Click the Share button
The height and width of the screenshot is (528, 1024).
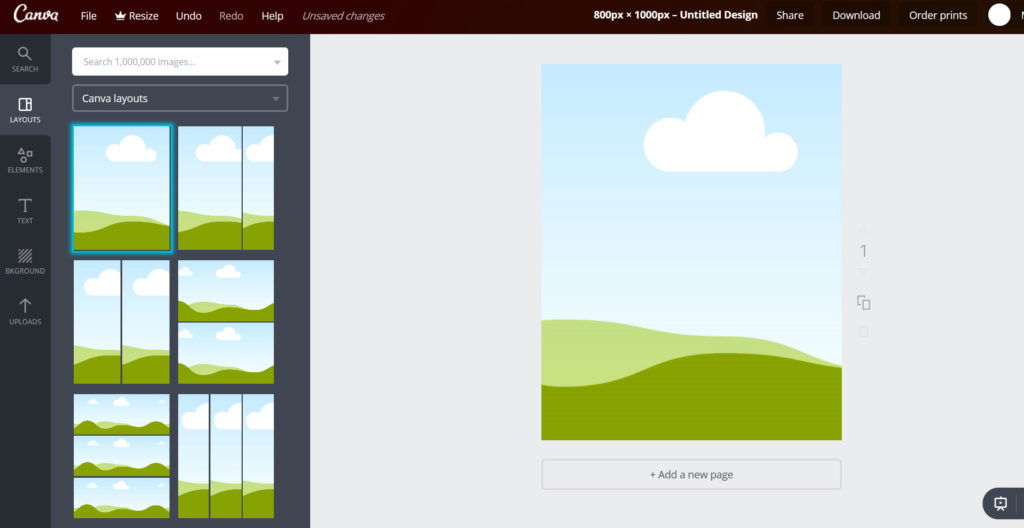tap(790, 15)
